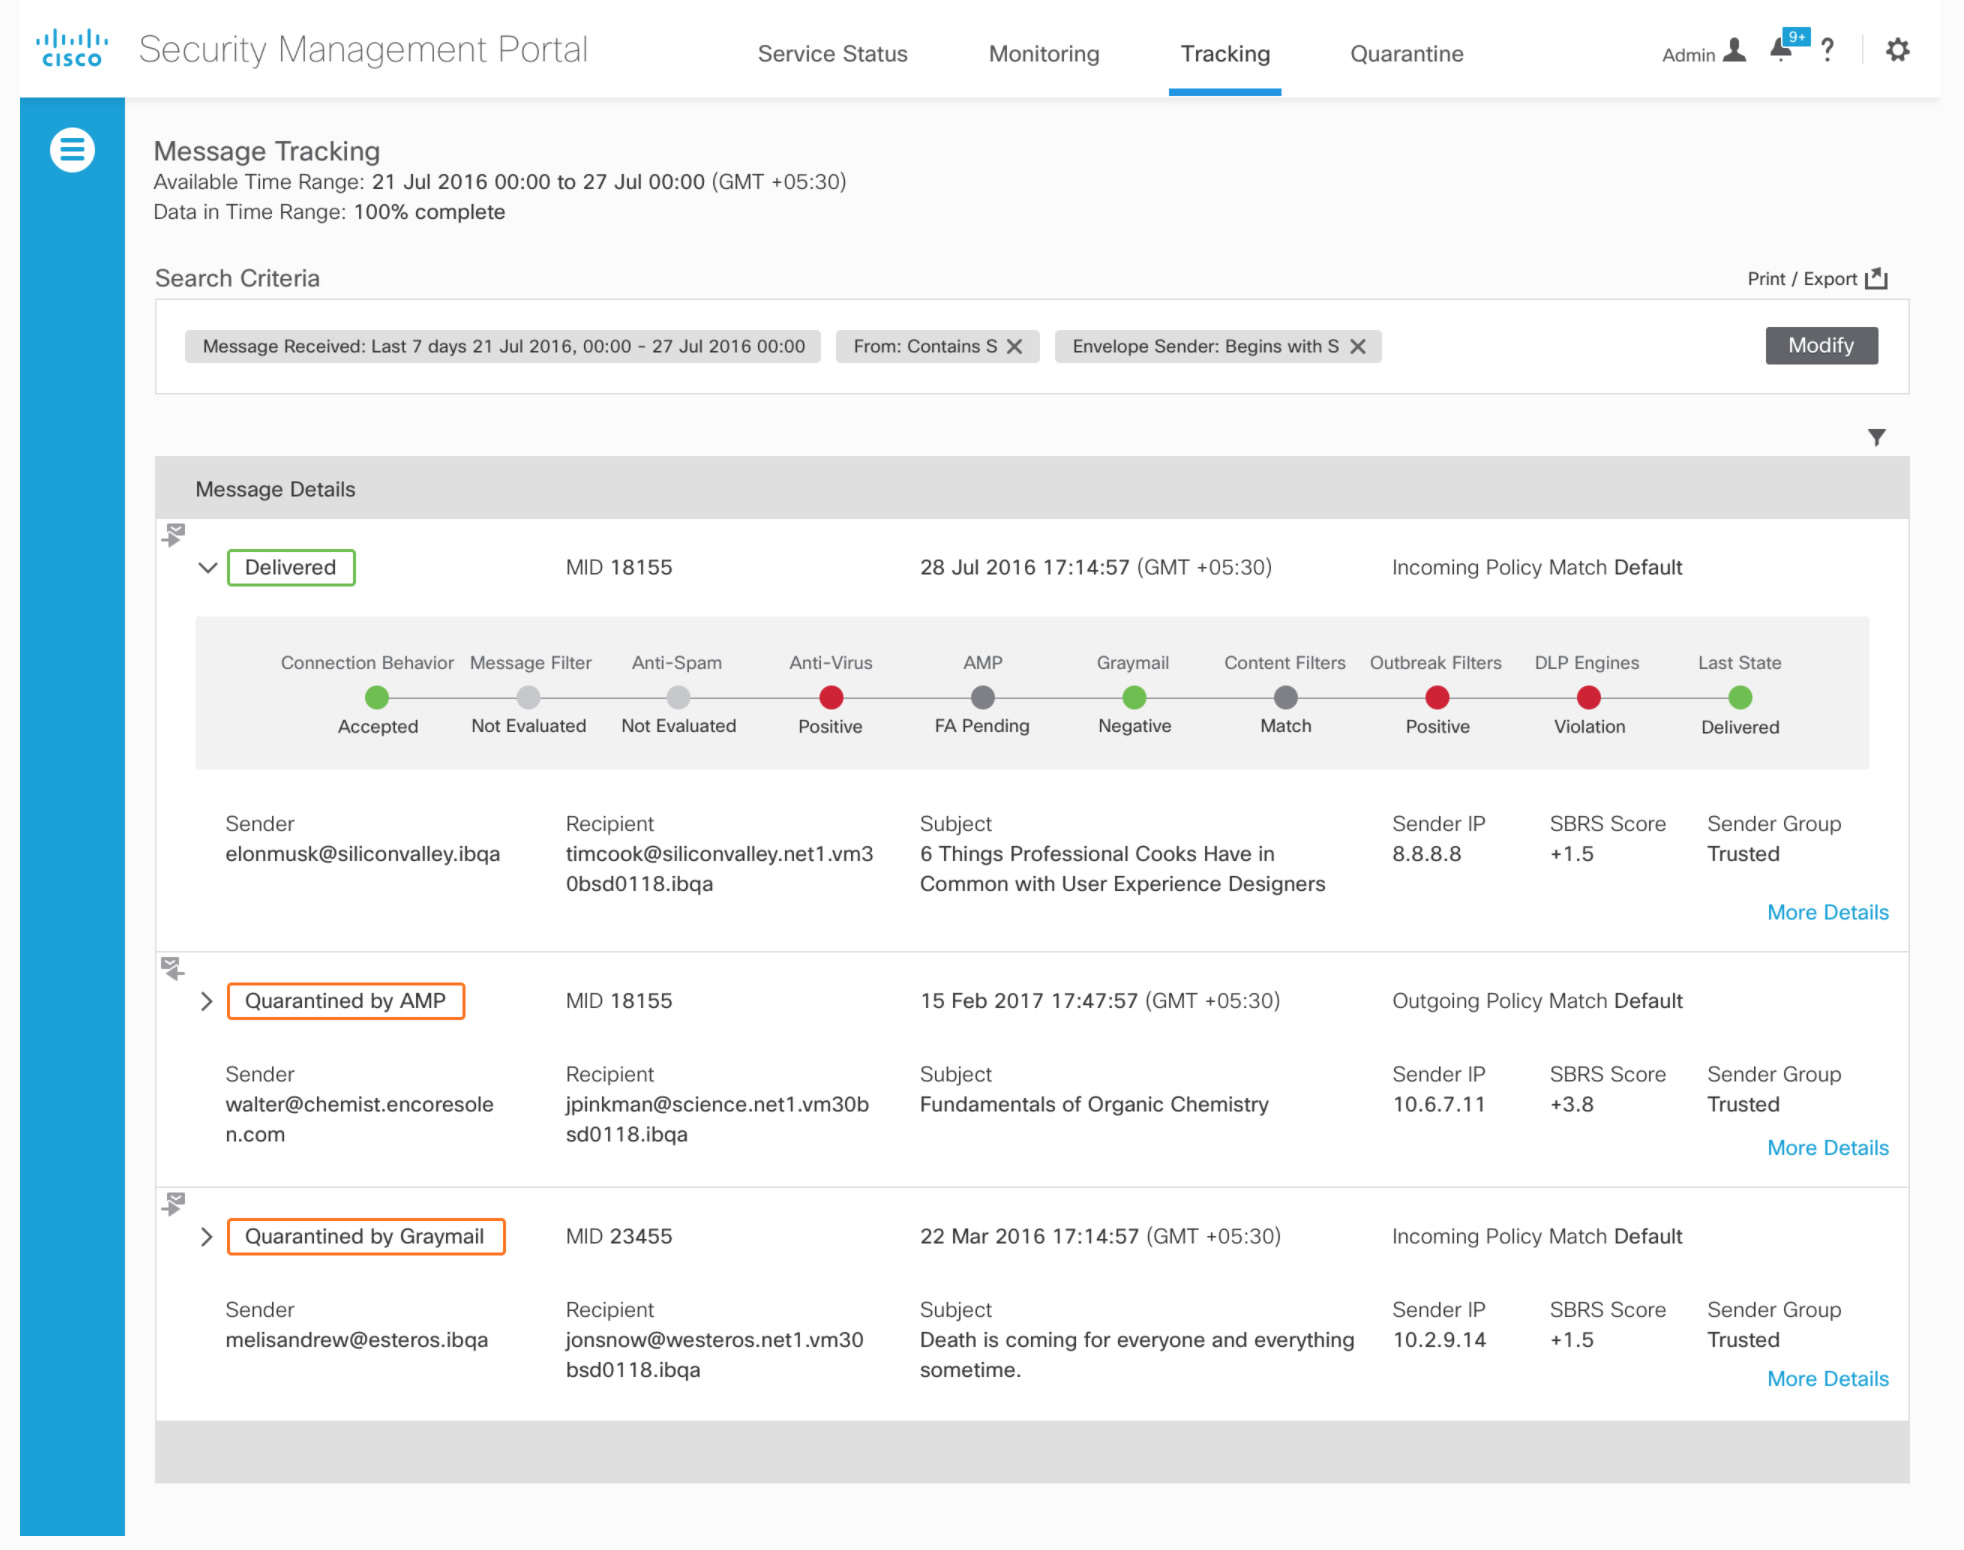1964x1550 pixels.
Task: Open the settings gear icon
Action: pyautogui.click(x=1897, y=50)
